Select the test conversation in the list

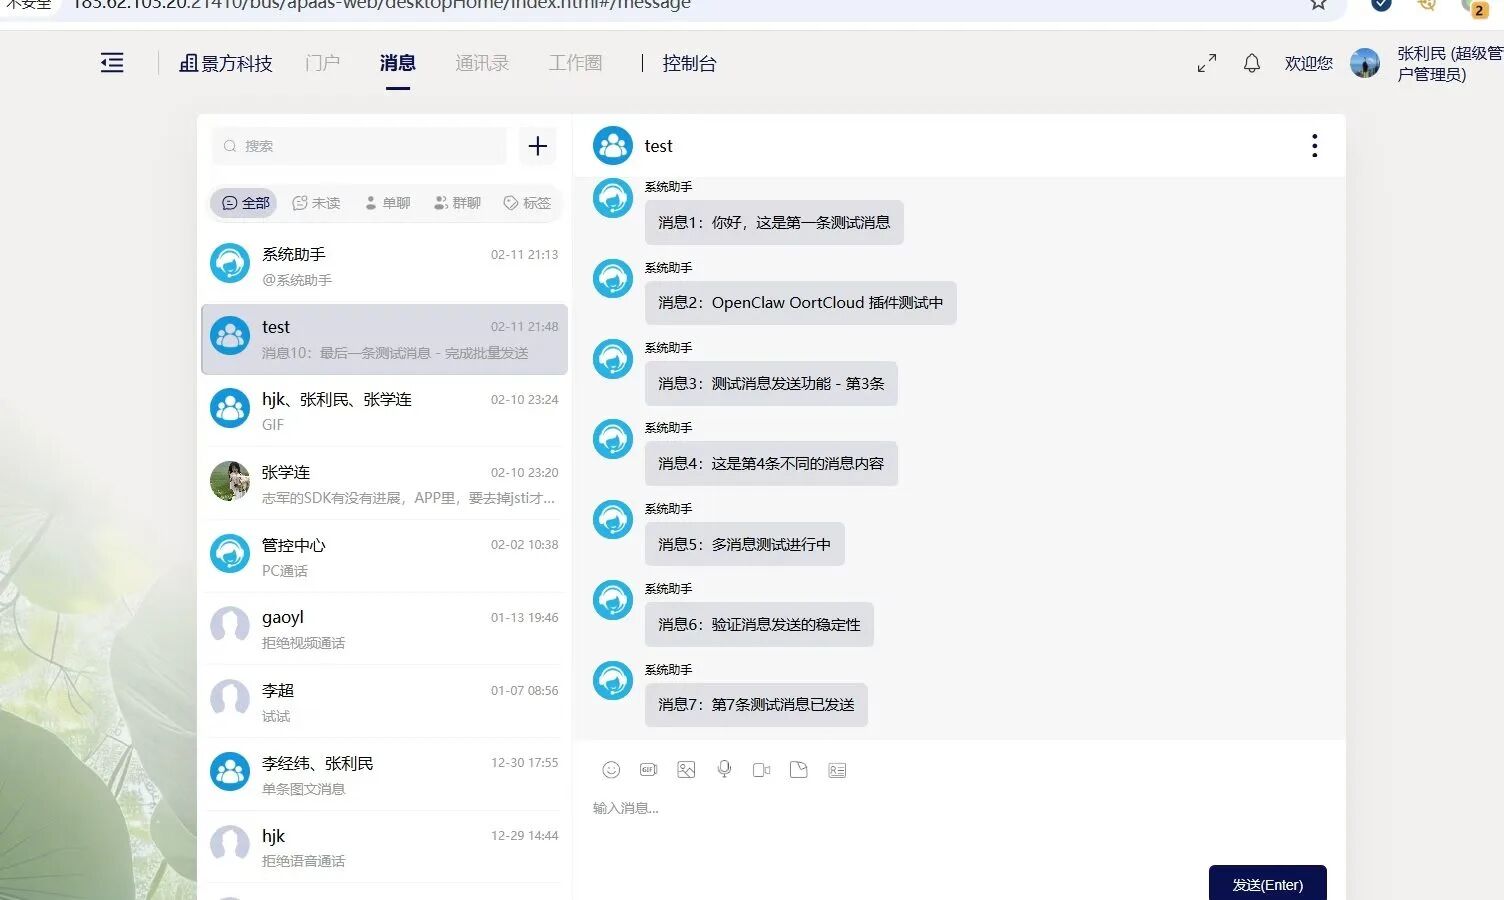click(x=385, y=339)
